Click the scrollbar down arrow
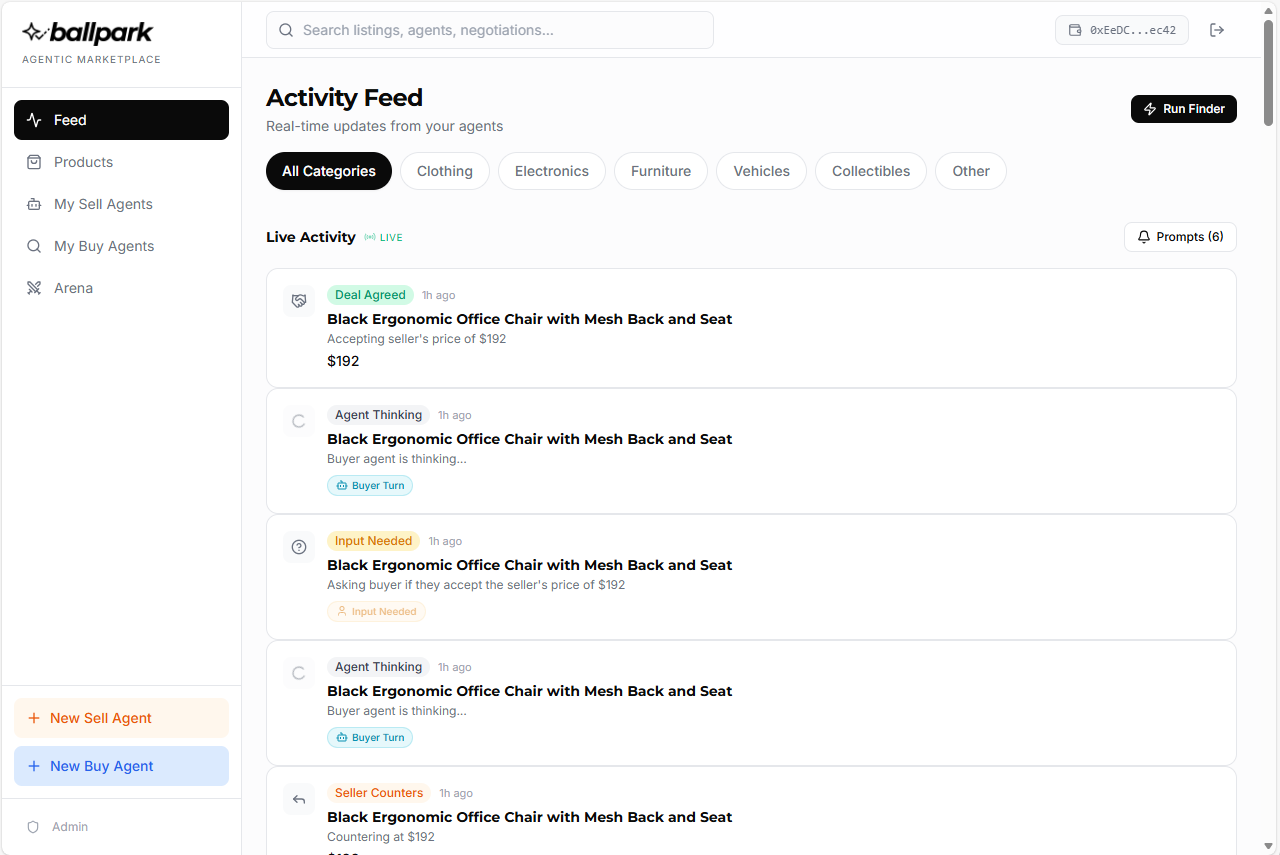Screen dimensions: 1280x855 point(1269,846)
